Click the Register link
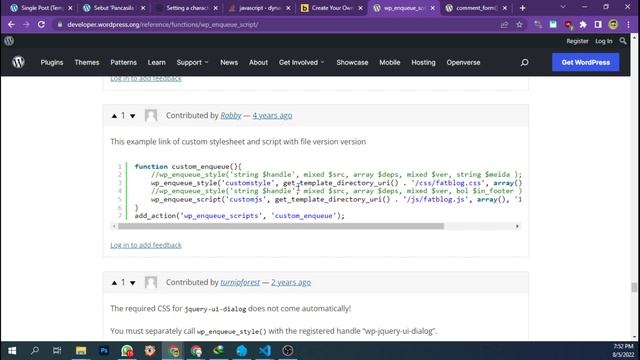Image resolution: width=640 pixels, height=360 pixels. pyautogui.click(x=577, y=41)
